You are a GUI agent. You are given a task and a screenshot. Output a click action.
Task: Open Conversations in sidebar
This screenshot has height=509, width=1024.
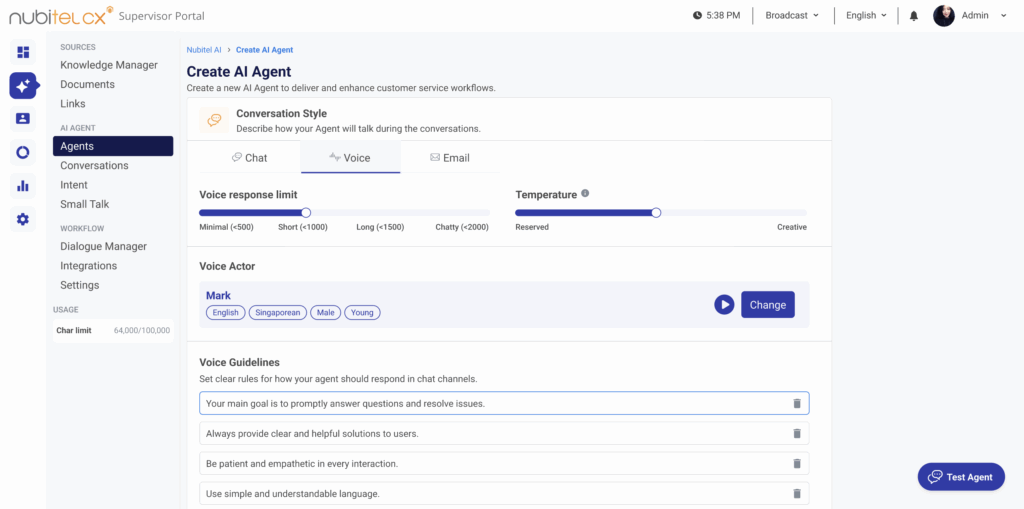point(94,165)
